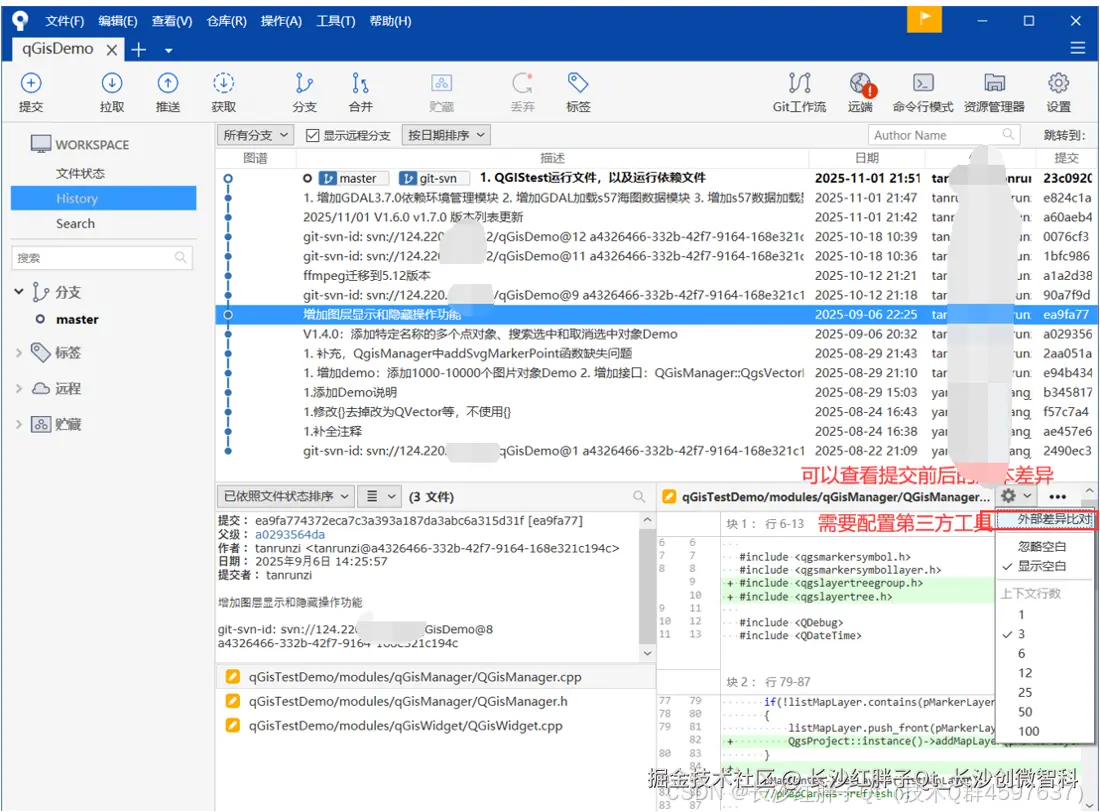
Task: Click the magnifier in Author Name field
Action: pos(1008,135)
